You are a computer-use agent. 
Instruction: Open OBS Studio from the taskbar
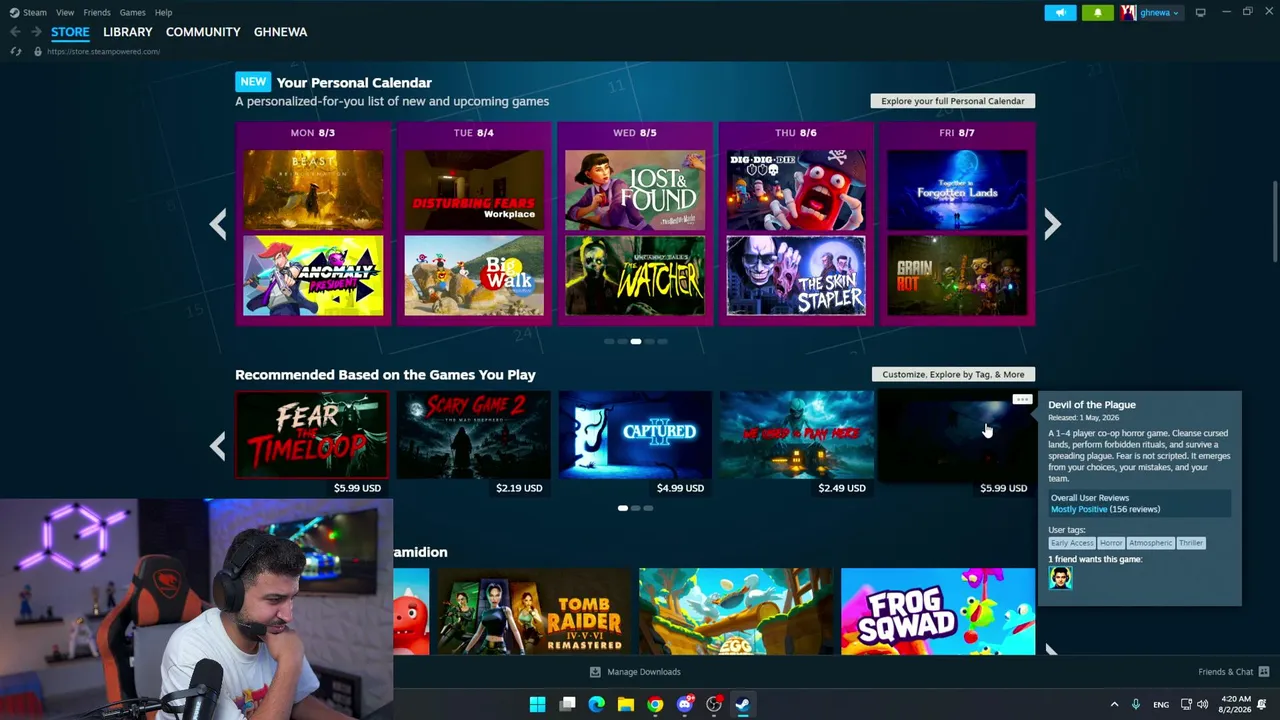point(714,704)
